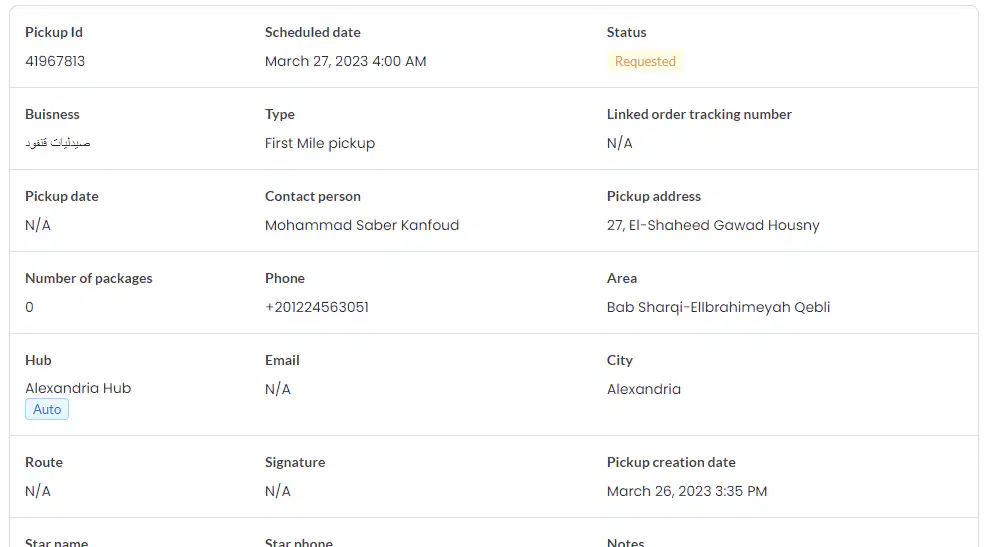The height and width of the screenshot is (547, 993).
Task: Click the Star name label
Action: pyautogui.click(x=56, y=543)
